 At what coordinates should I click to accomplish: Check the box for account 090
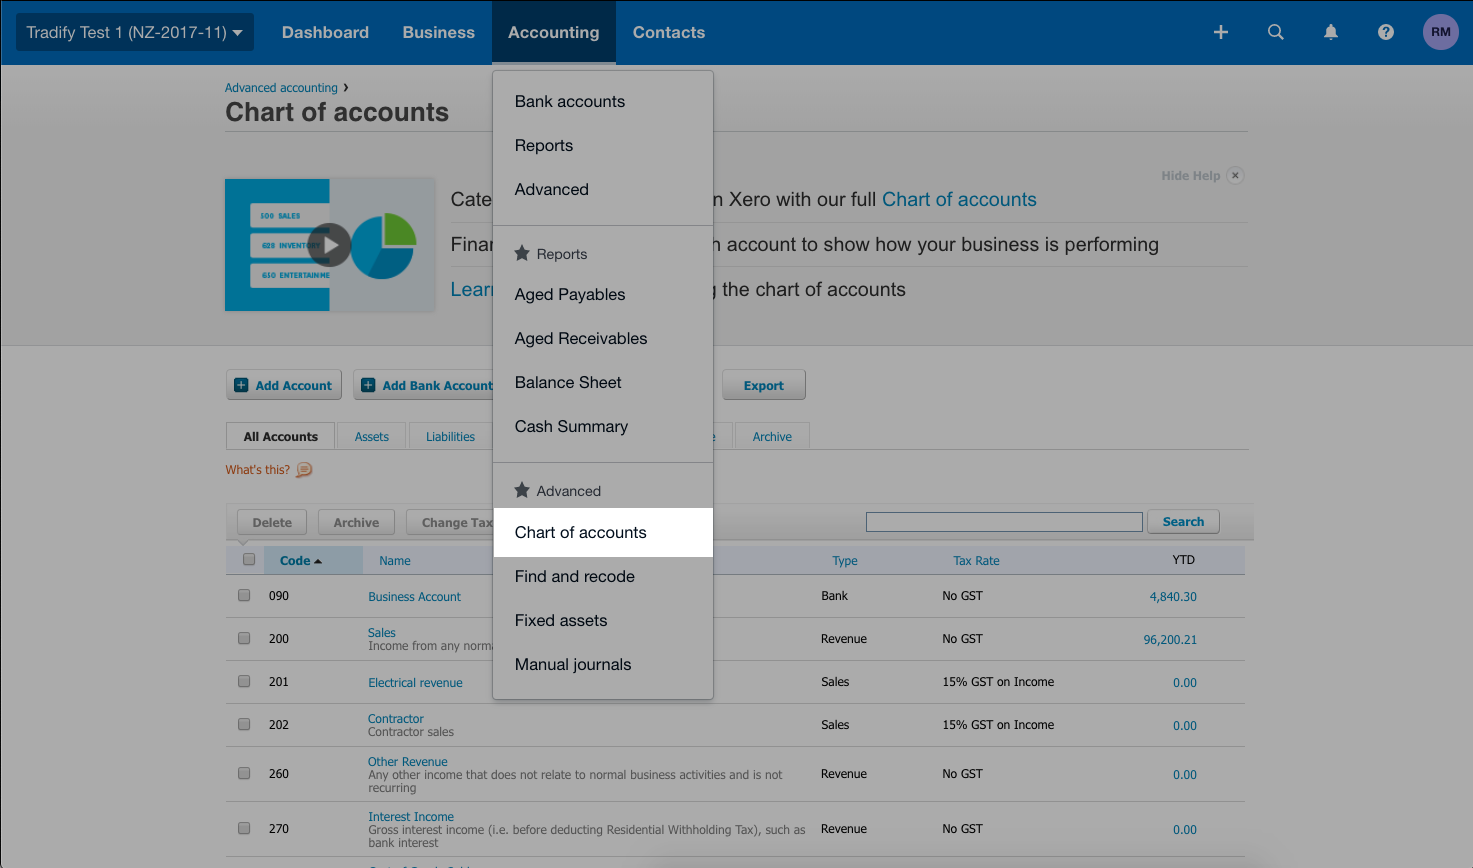[x=244, y=596]
